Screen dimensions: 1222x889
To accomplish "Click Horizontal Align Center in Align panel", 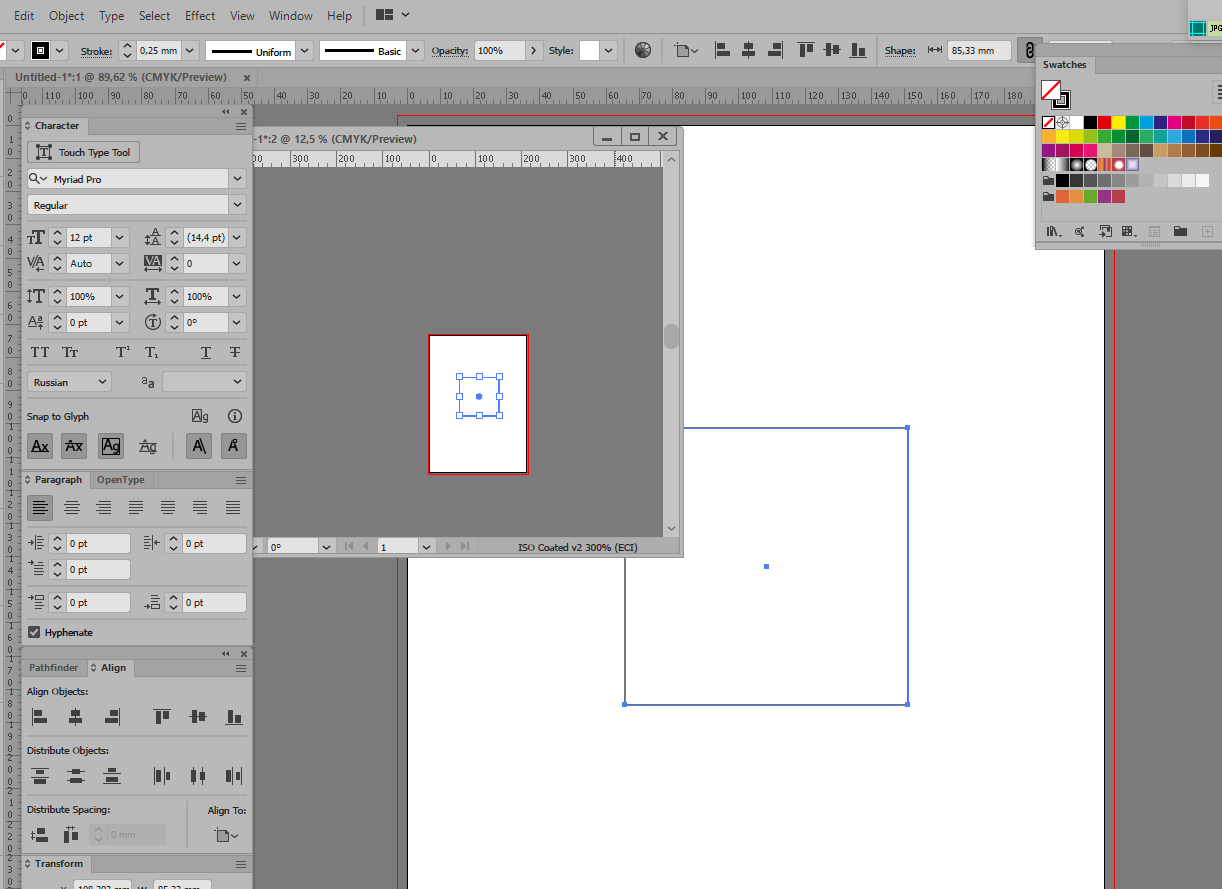I will (x=75, y=717).
